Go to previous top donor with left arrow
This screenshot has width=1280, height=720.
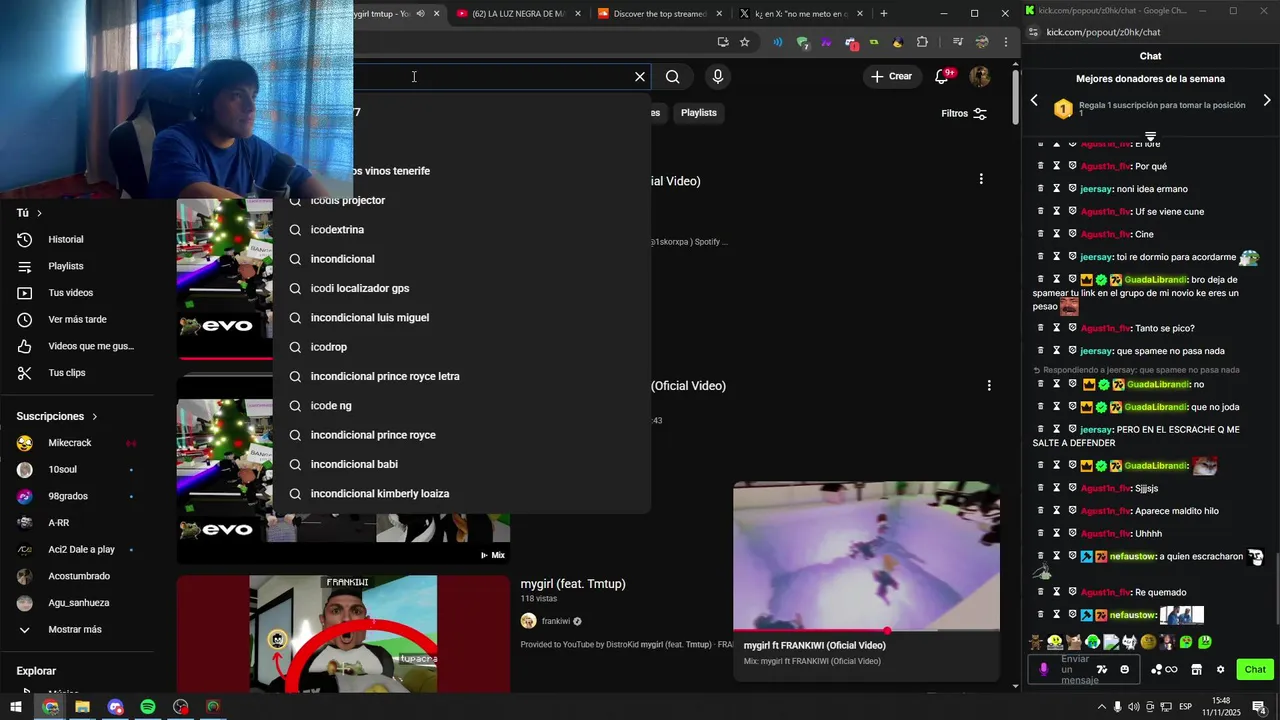pos(1034,100)
